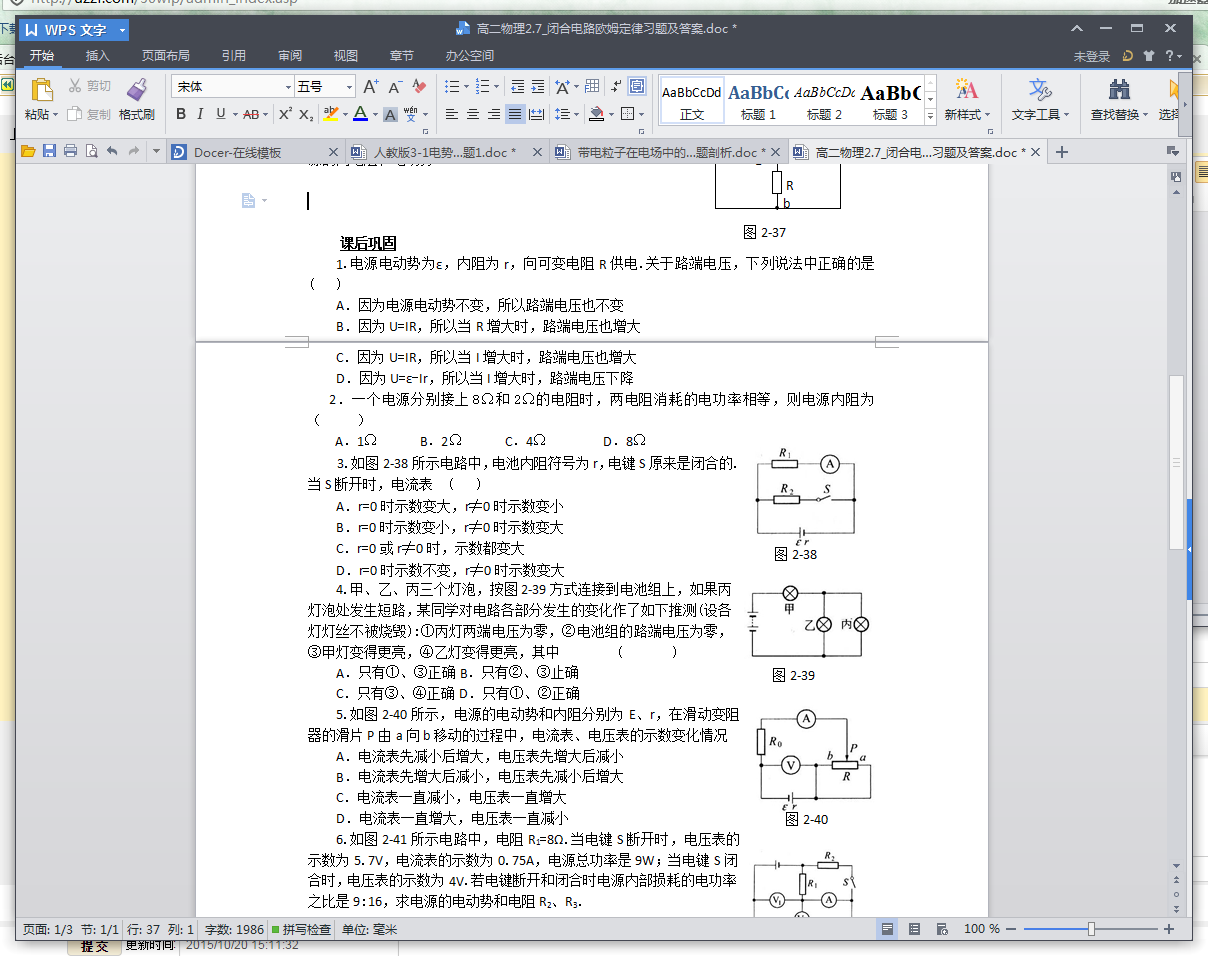The width and height of the screenshot is (1208, 956).
Task: Close the Docer-在线模板 tab
Action: click(x=335, y=152)
